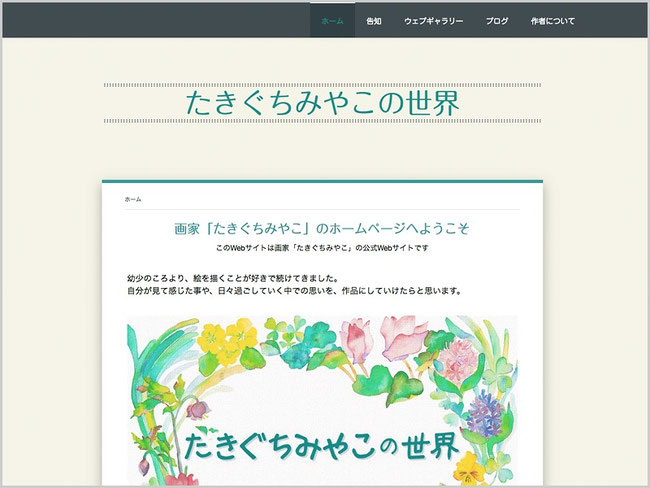650x488 pixels.
Task: Go to the ウェブギャラリー page
Action: point(433,21)
